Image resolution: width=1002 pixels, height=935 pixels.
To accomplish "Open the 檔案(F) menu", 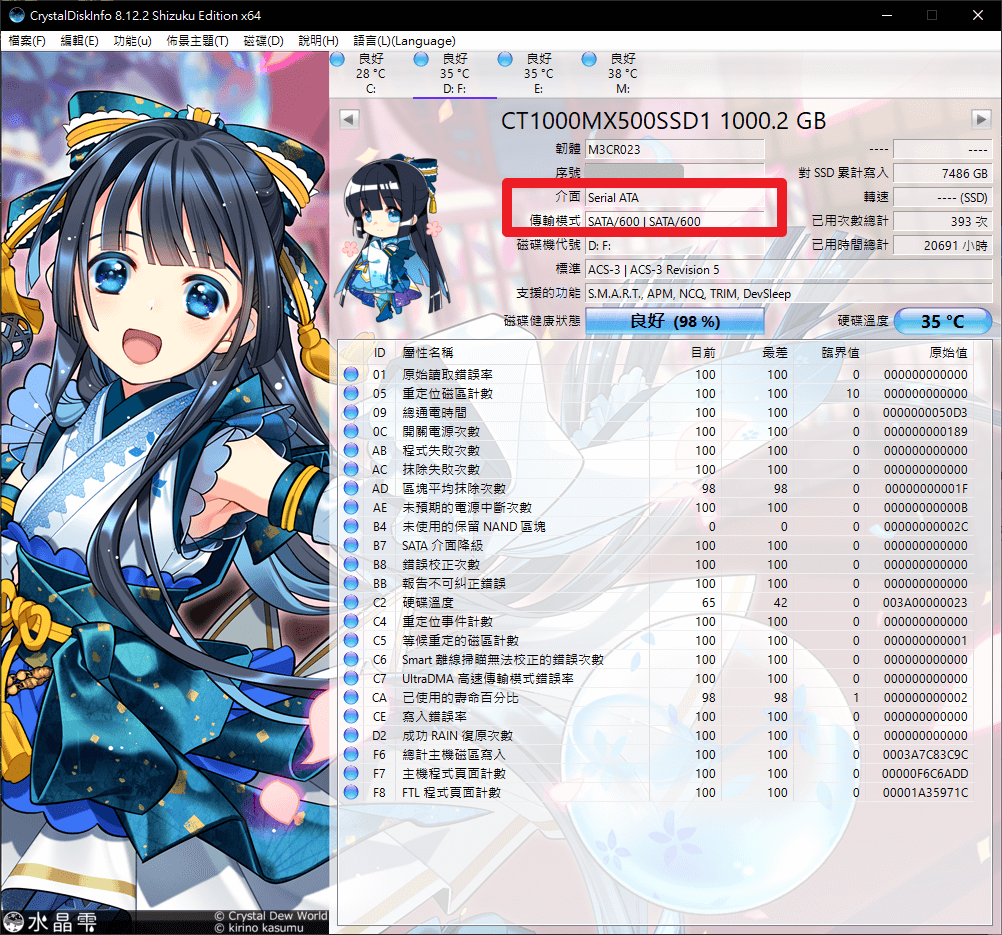I will pyautogui.click(x=27, y=41).
